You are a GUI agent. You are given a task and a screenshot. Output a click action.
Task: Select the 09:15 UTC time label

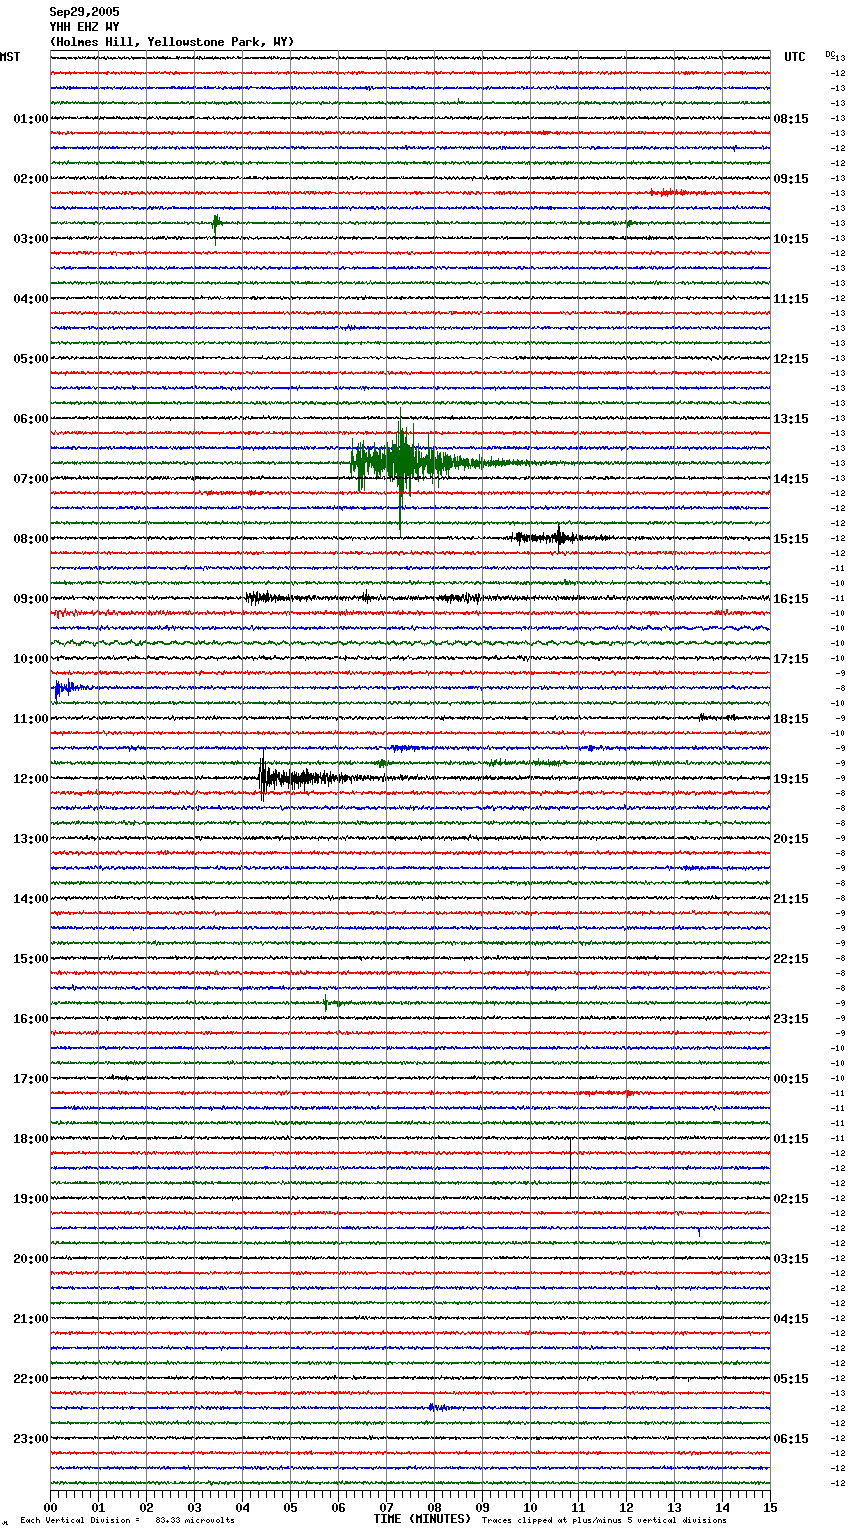pyautogui.click(x=791, y=179)
